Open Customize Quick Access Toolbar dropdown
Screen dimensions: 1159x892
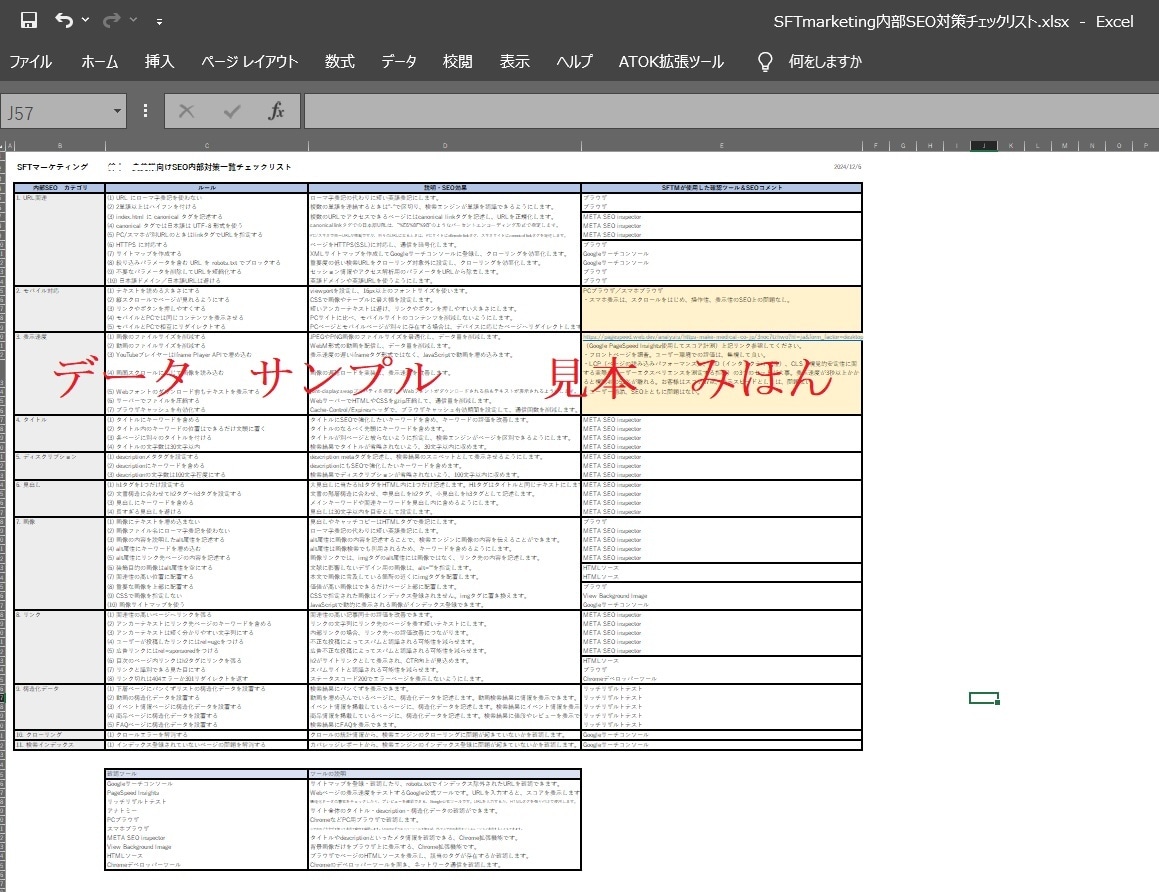coord(159,21)
